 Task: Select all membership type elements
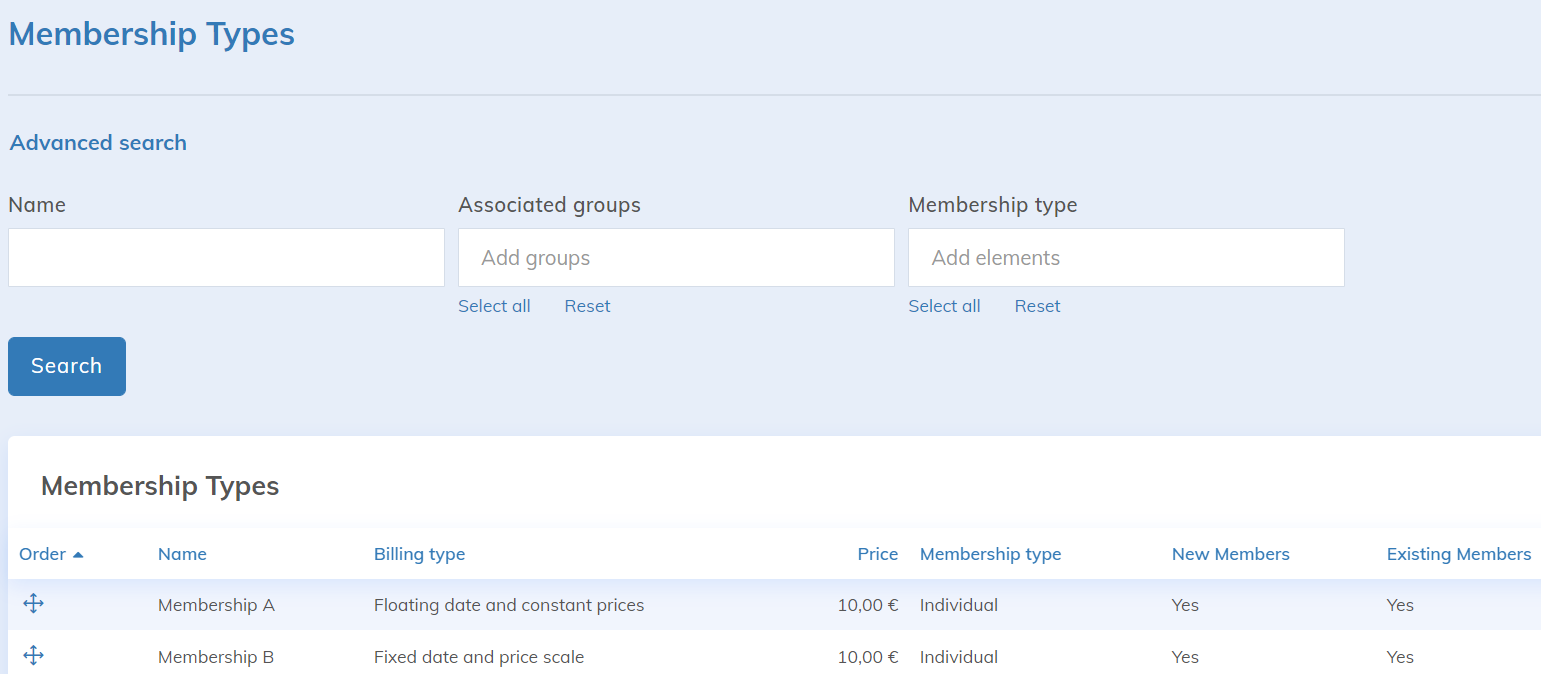click(944, 306)
